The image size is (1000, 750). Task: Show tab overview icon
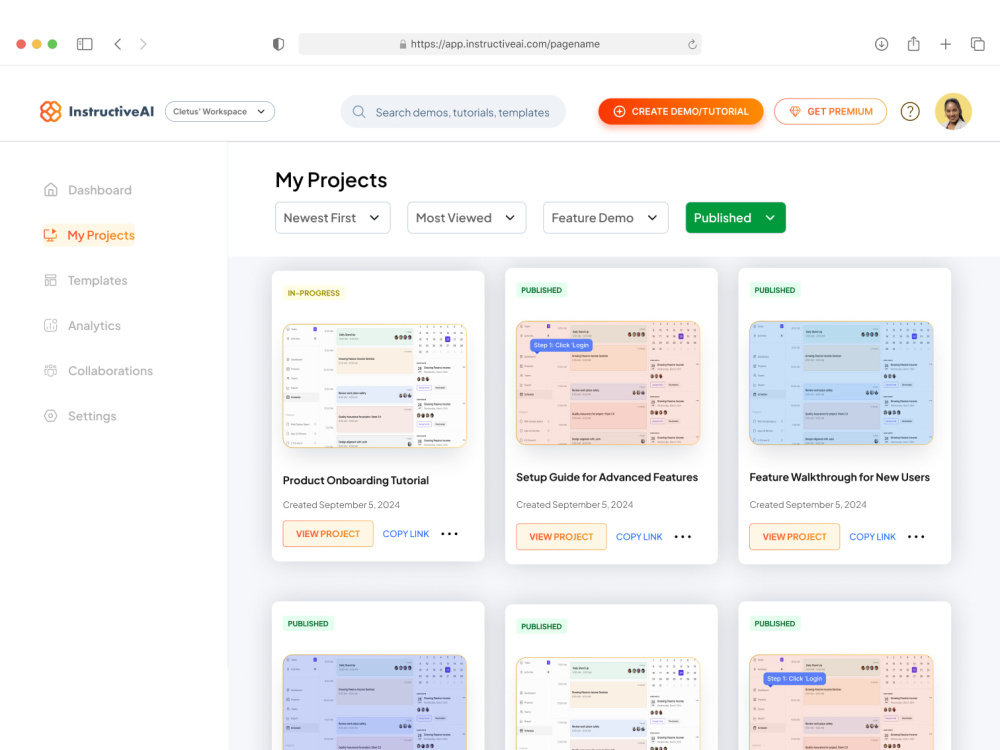978,44
